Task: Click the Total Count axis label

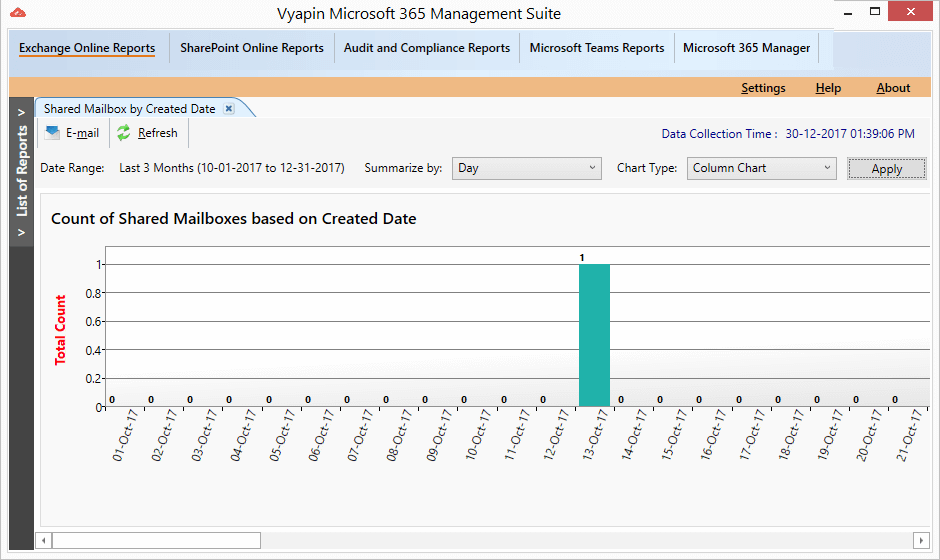Action: tap(60, 330)
